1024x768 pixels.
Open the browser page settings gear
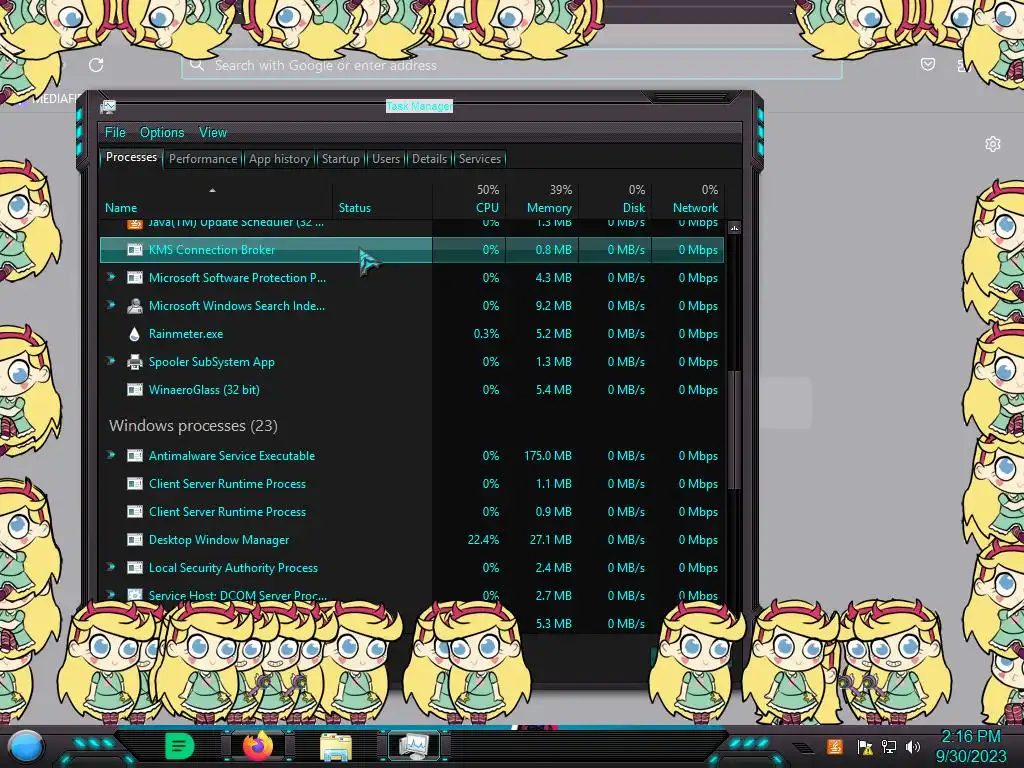point(993,144)
